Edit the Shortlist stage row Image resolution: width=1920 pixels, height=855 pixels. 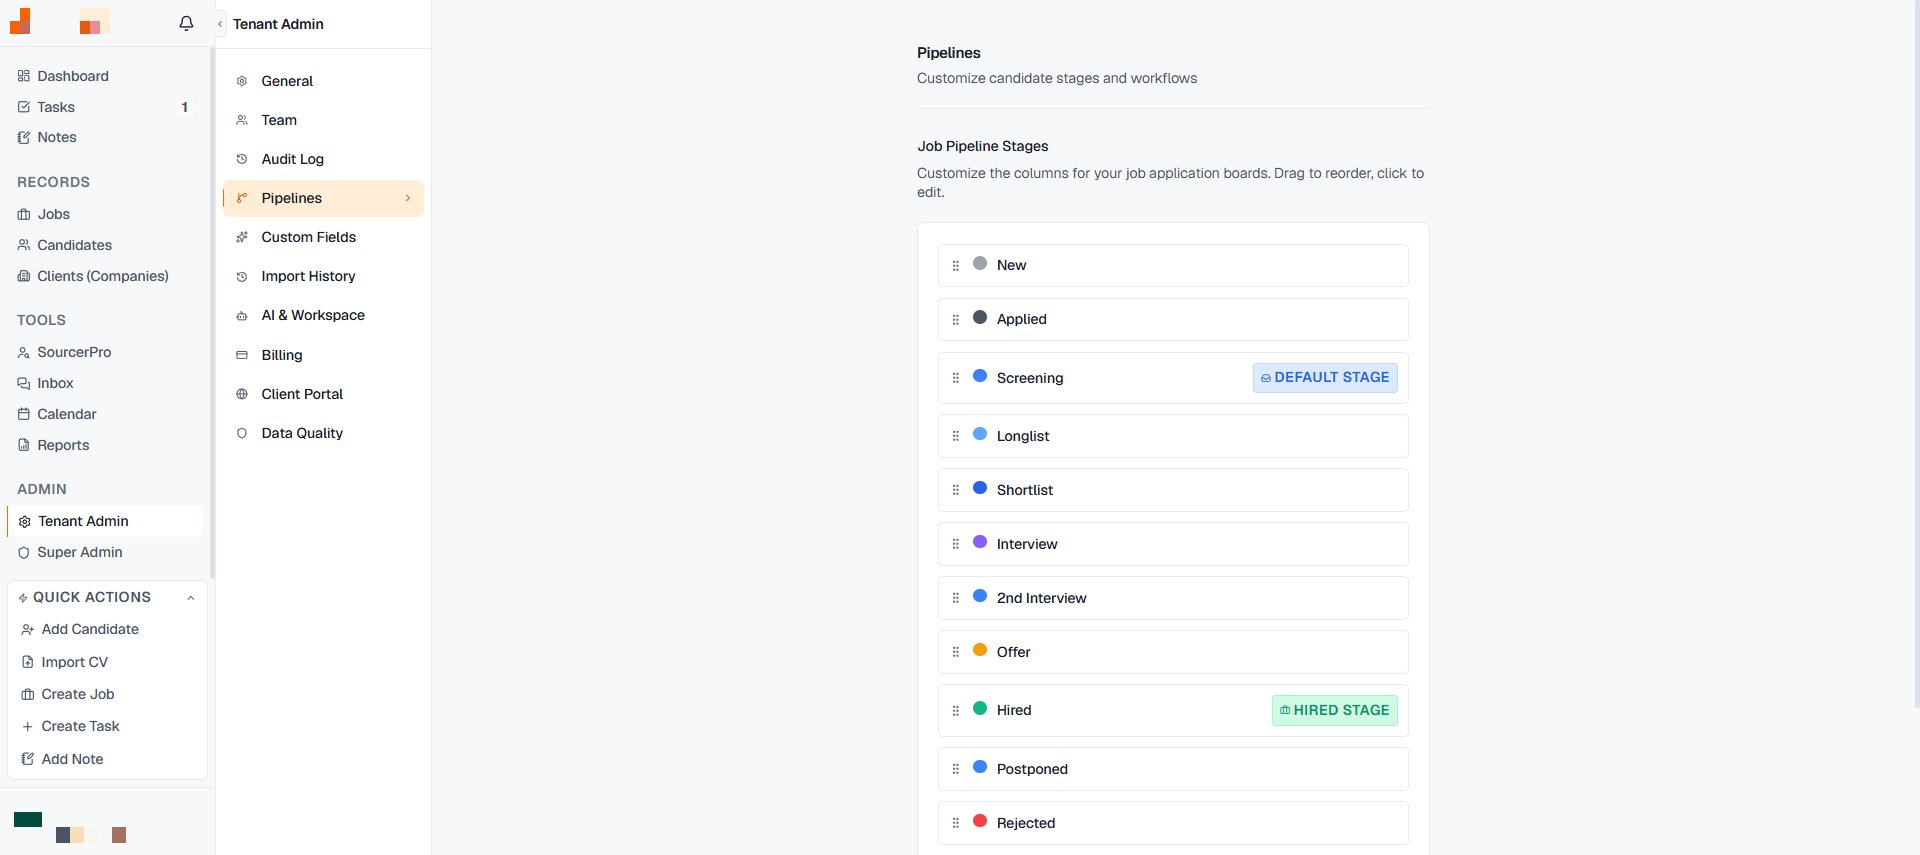1173,490
